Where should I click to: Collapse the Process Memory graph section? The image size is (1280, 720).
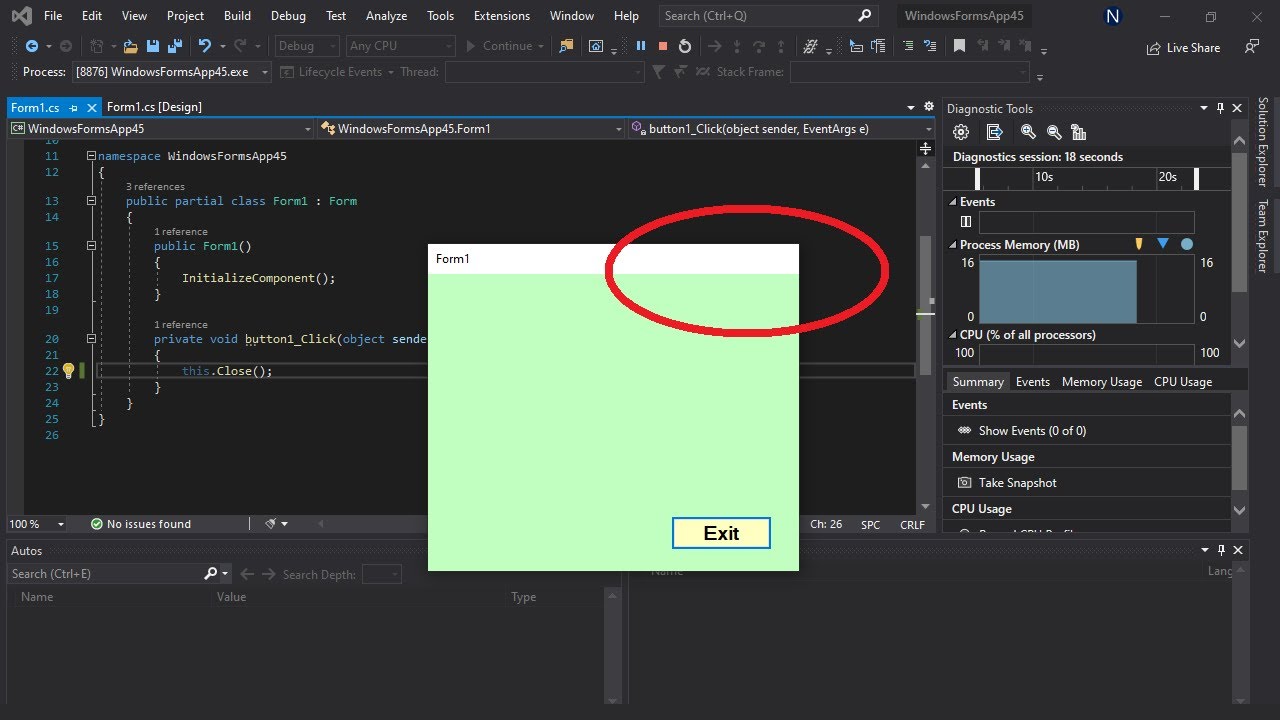[952, 245]
